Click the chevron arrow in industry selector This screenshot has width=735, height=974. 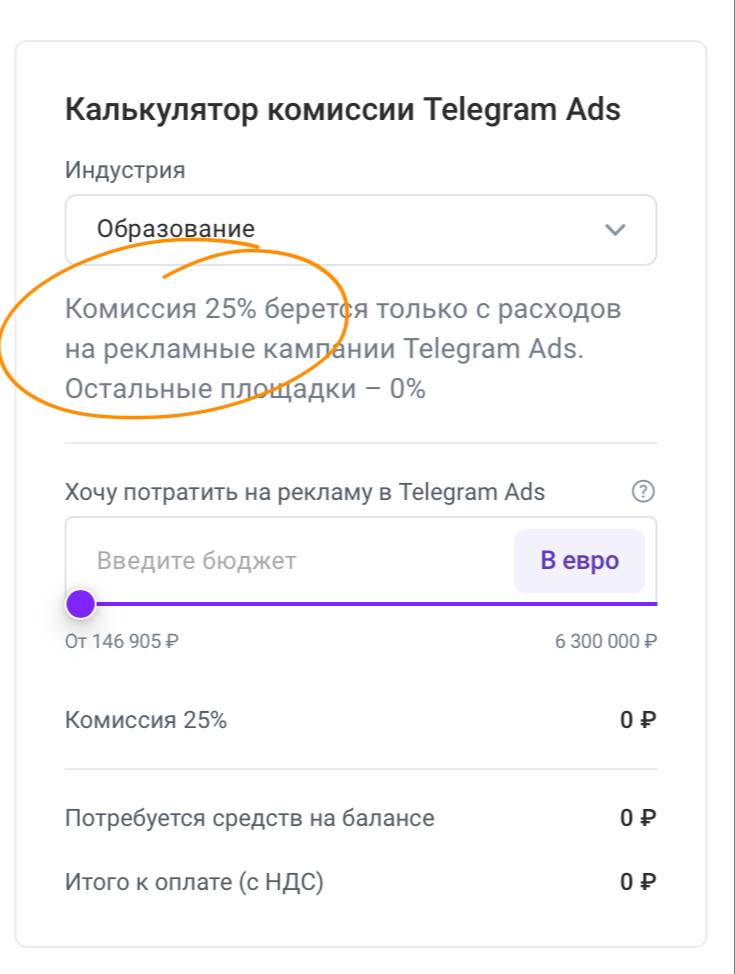[x=615, y=230]
